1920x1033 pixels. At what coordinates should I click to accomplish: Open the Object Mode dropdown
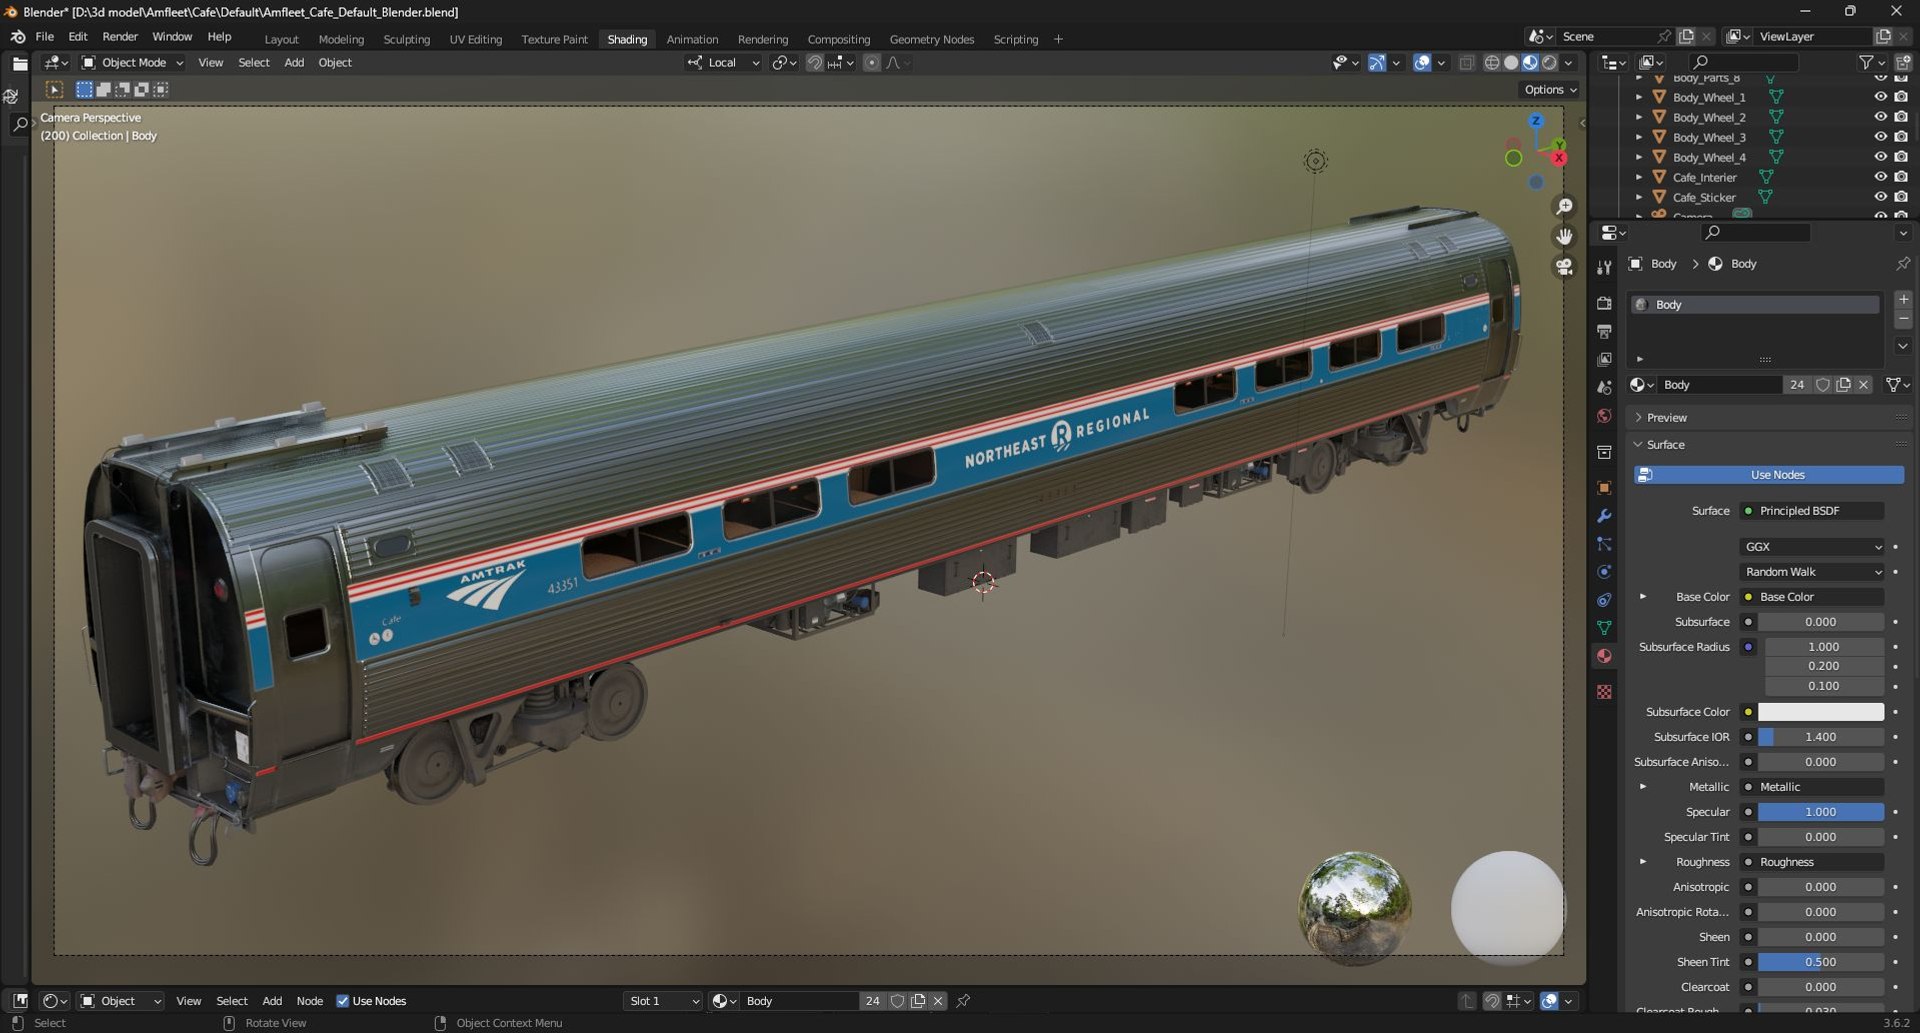[x=132, y=62]
